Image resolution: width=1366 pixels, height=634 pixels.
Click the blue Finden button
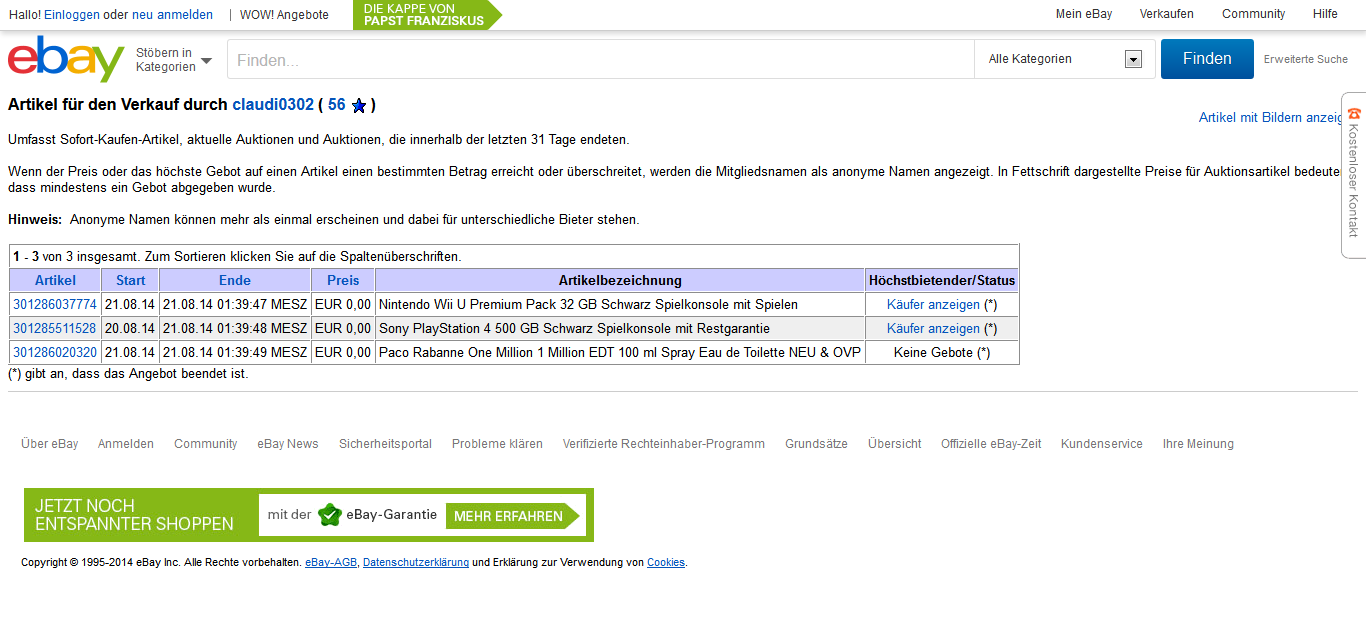tap(1207, 59)
